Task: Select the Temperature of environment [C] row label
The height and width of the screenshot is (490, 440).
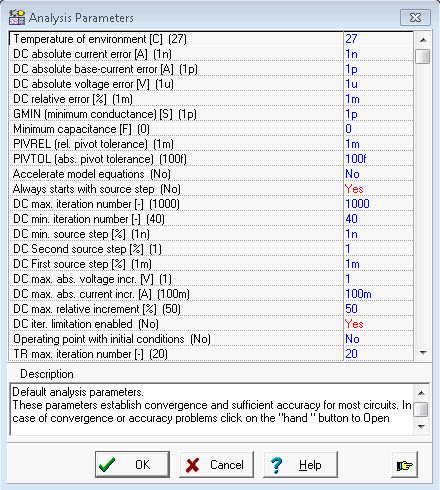Action: (x=100, y=39)
